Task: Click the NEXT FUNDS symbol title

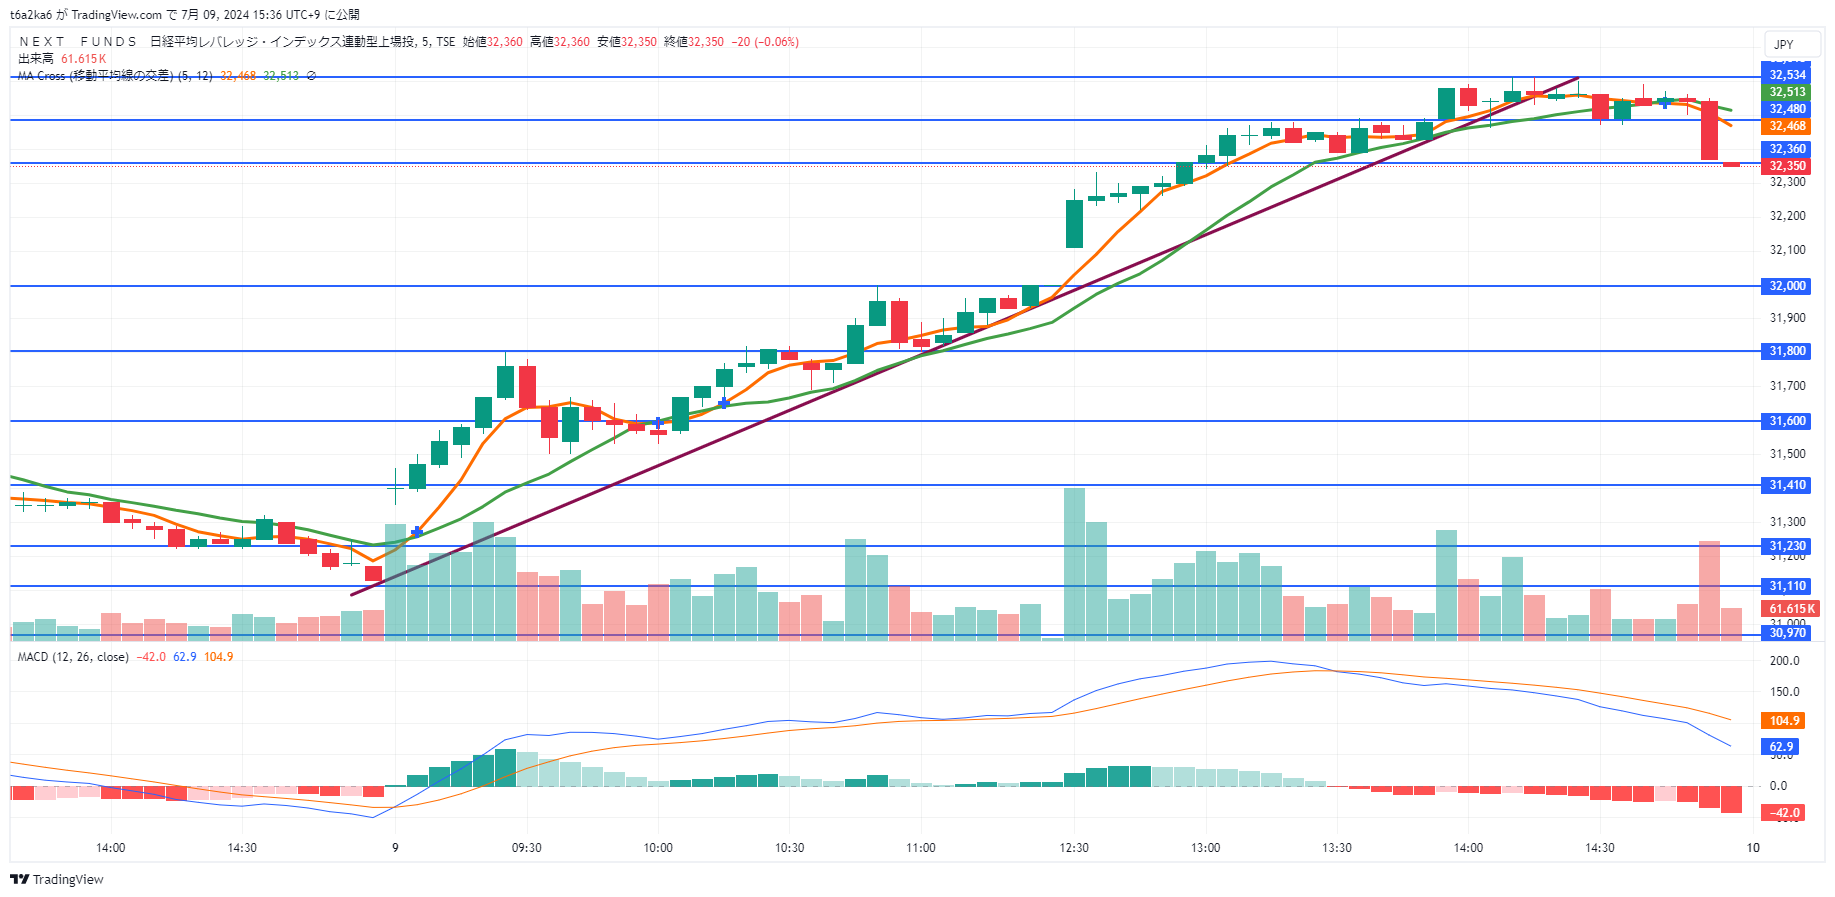Action: pyautogui.click(x=78, y=42)
